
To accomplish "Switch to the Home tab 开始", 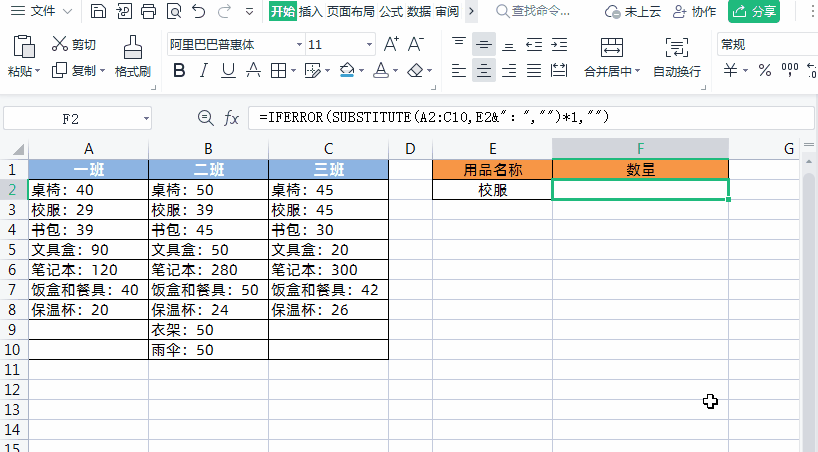I will point(283,11).
